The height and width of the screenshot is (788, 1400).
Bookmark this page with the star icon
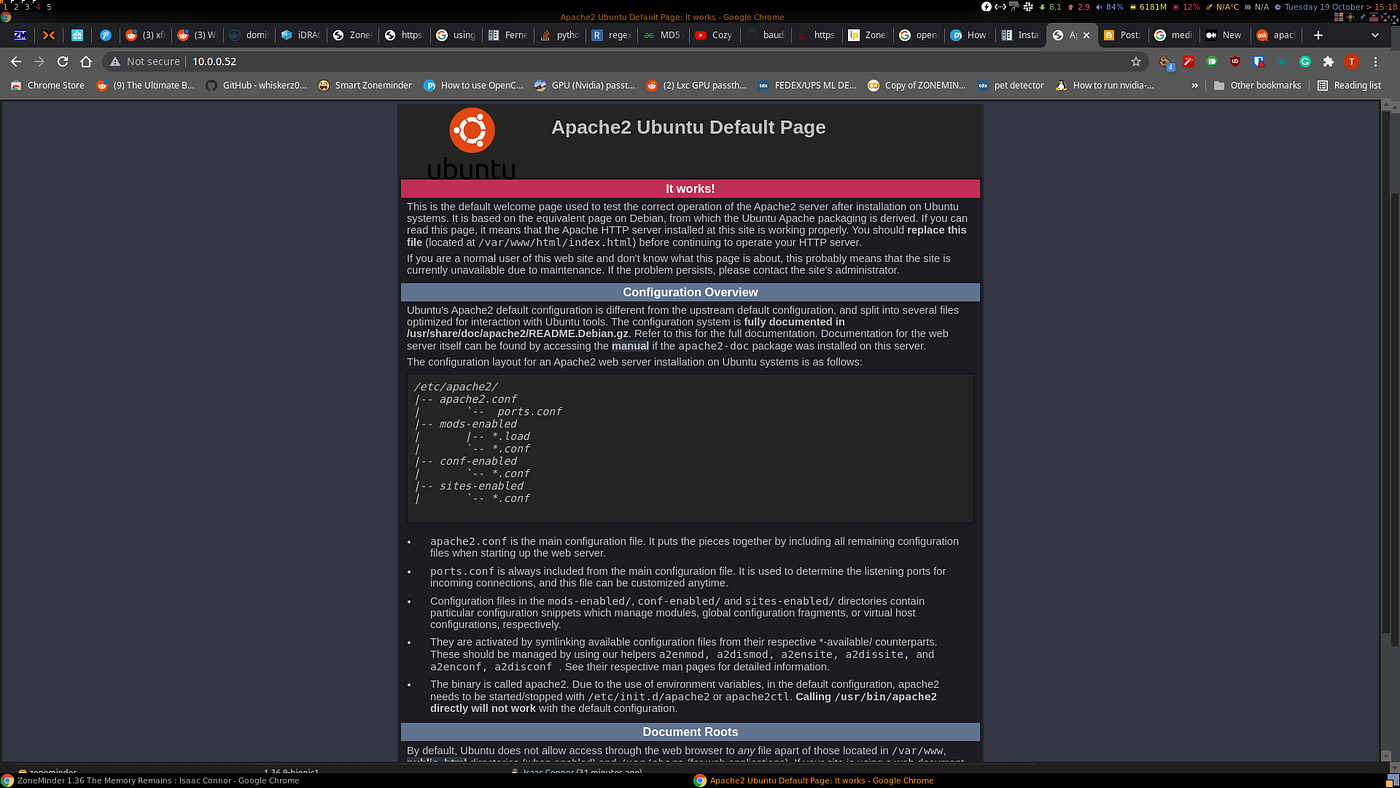pos(1136,61)
